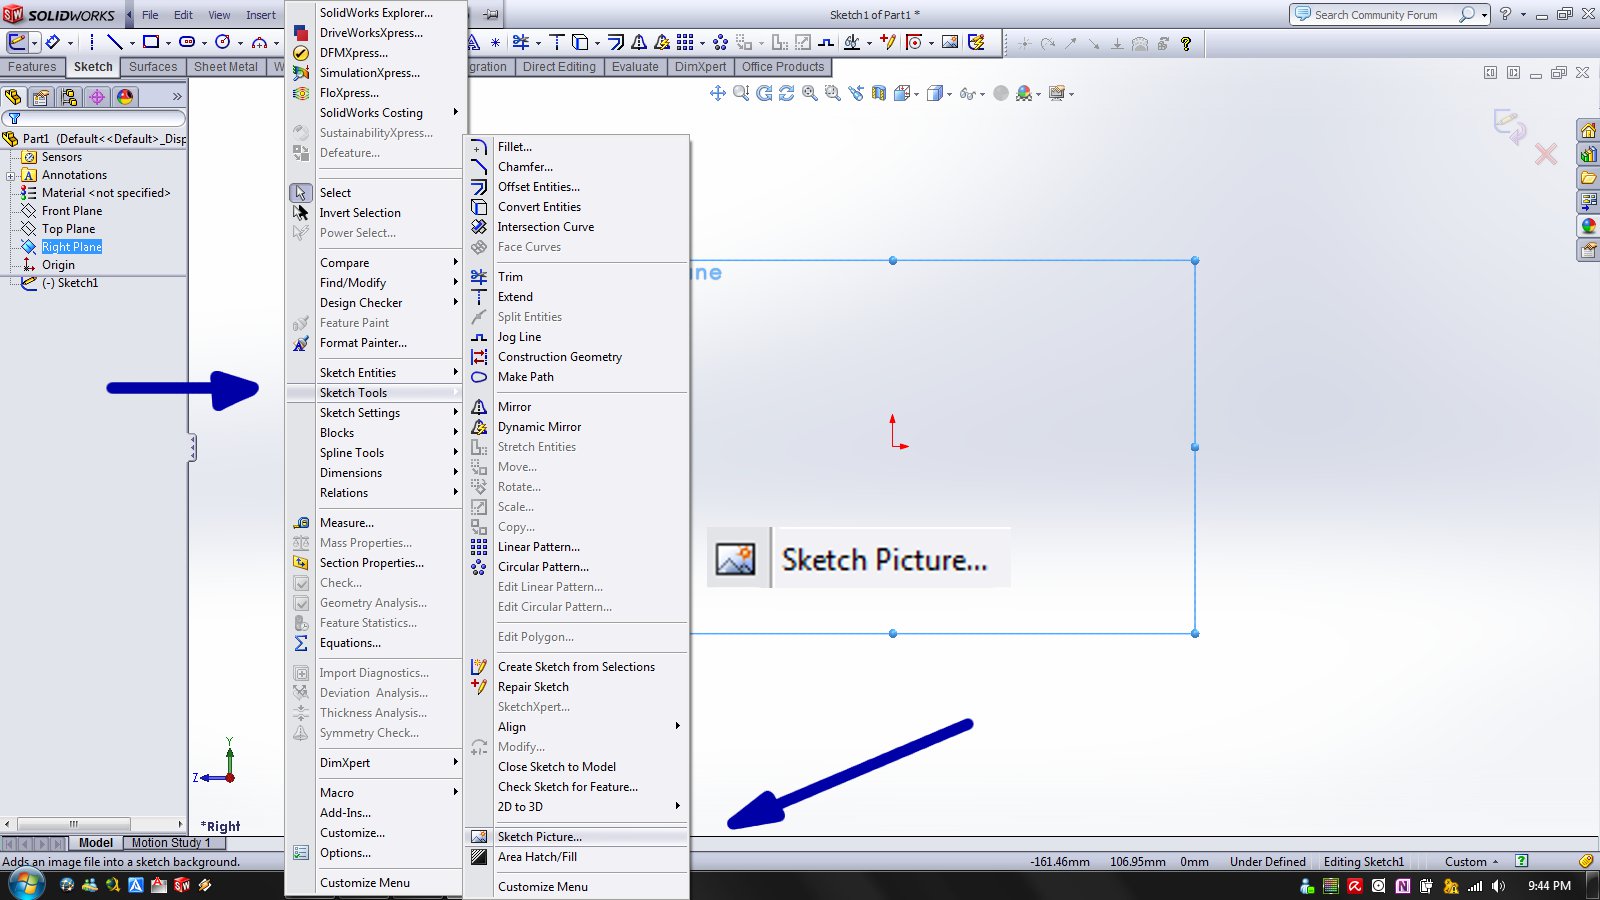Select the Corner Rectangle tool
The width and height of the screenshot is (1600, 900).
point(151,42)
